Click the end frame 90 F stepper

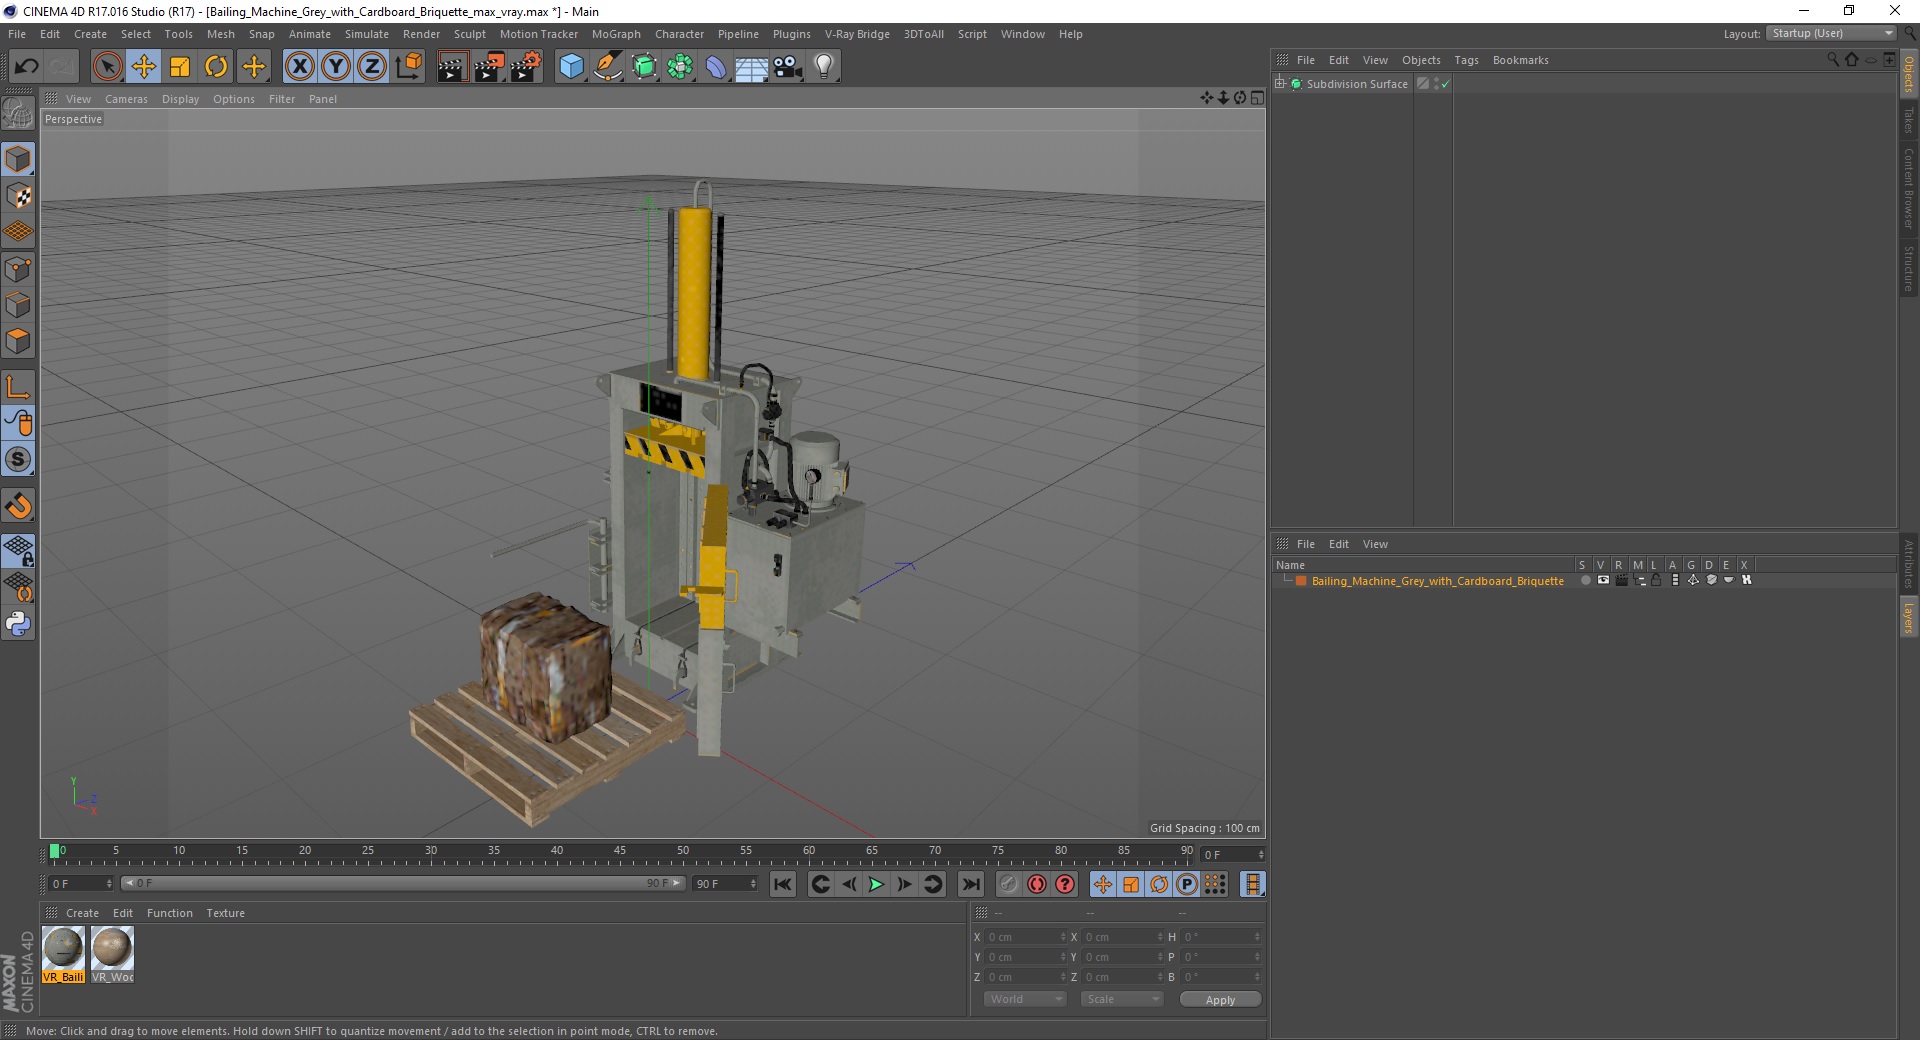(753, 884)
